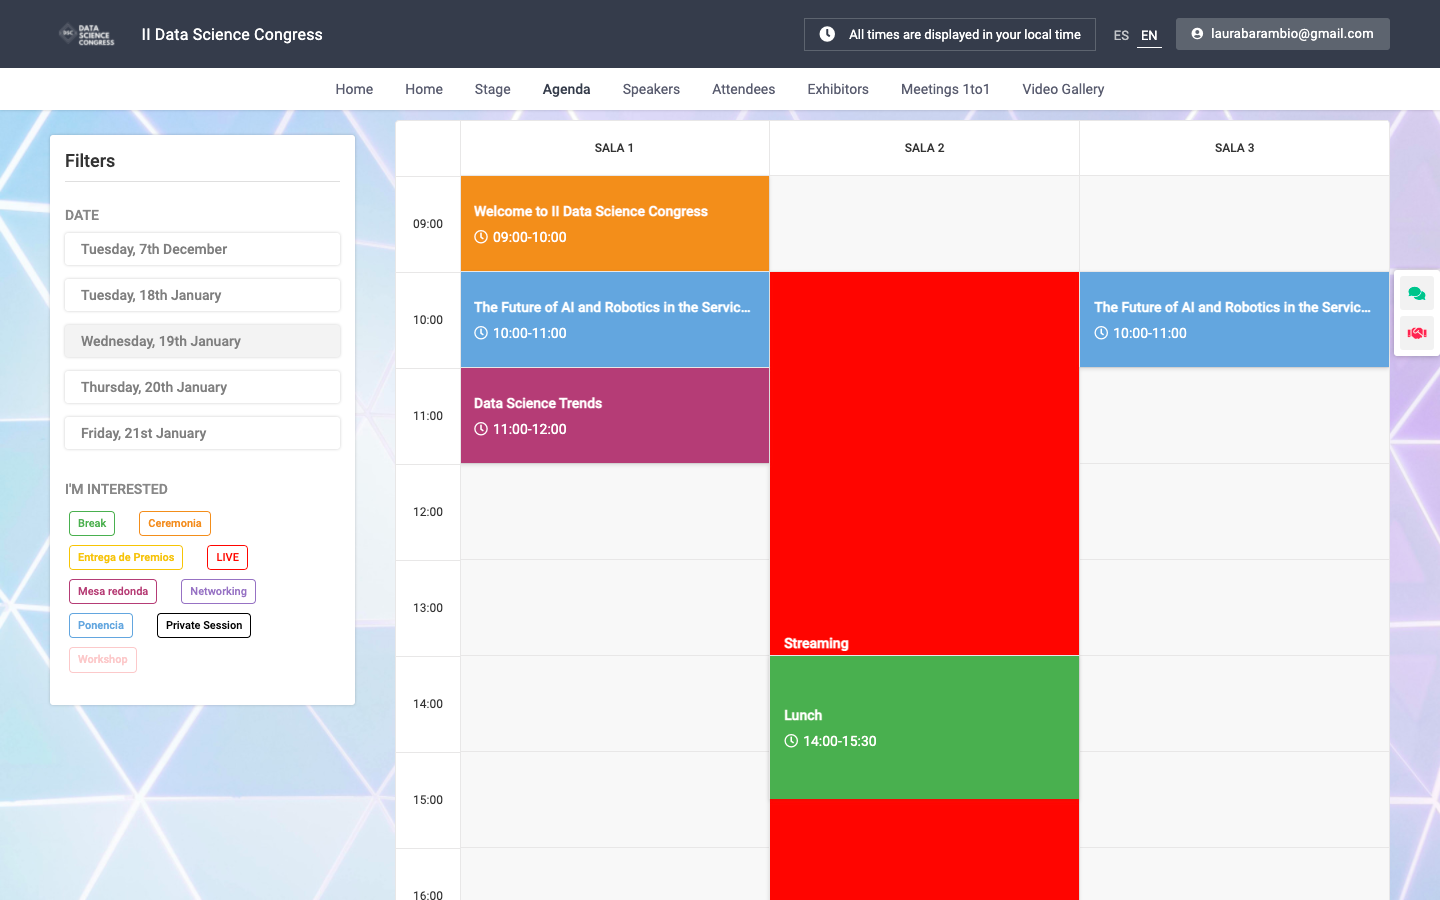Image resolution: width=1440 pixels, height=900 pixels.
Task: Enable the Private Session filter tag
Action: (204, 625)
